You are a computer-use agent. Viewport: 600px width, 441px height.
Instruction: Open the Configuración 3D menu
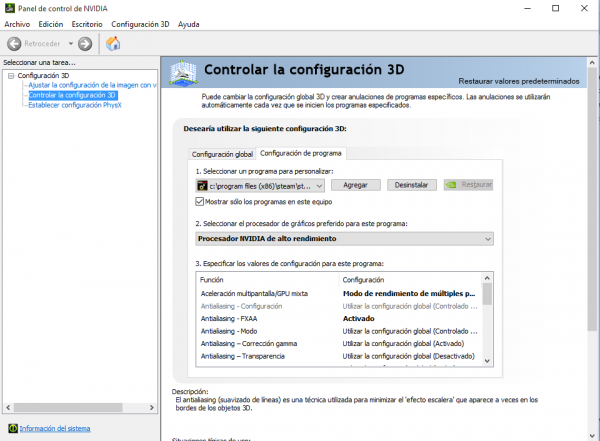click(140, 24)
